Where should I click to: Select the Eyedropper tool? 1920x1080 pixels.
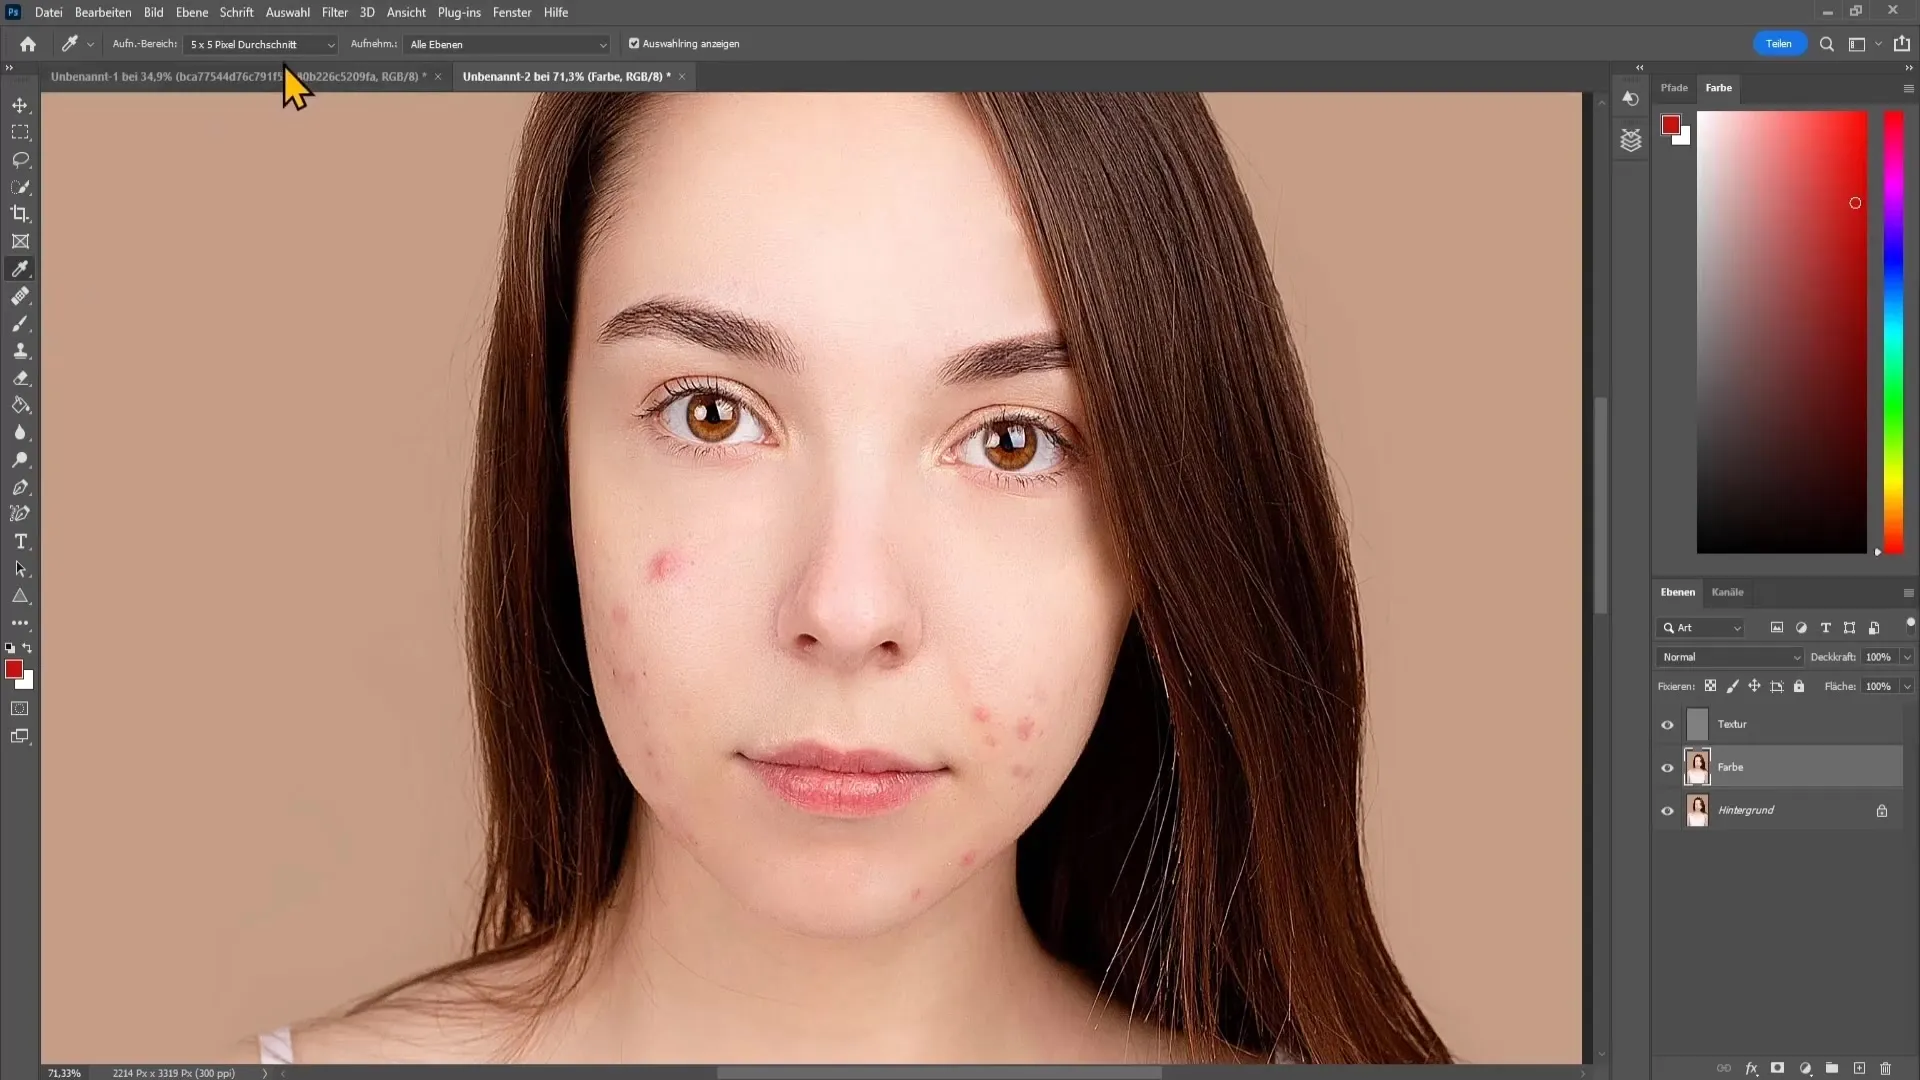coord(20,269)
